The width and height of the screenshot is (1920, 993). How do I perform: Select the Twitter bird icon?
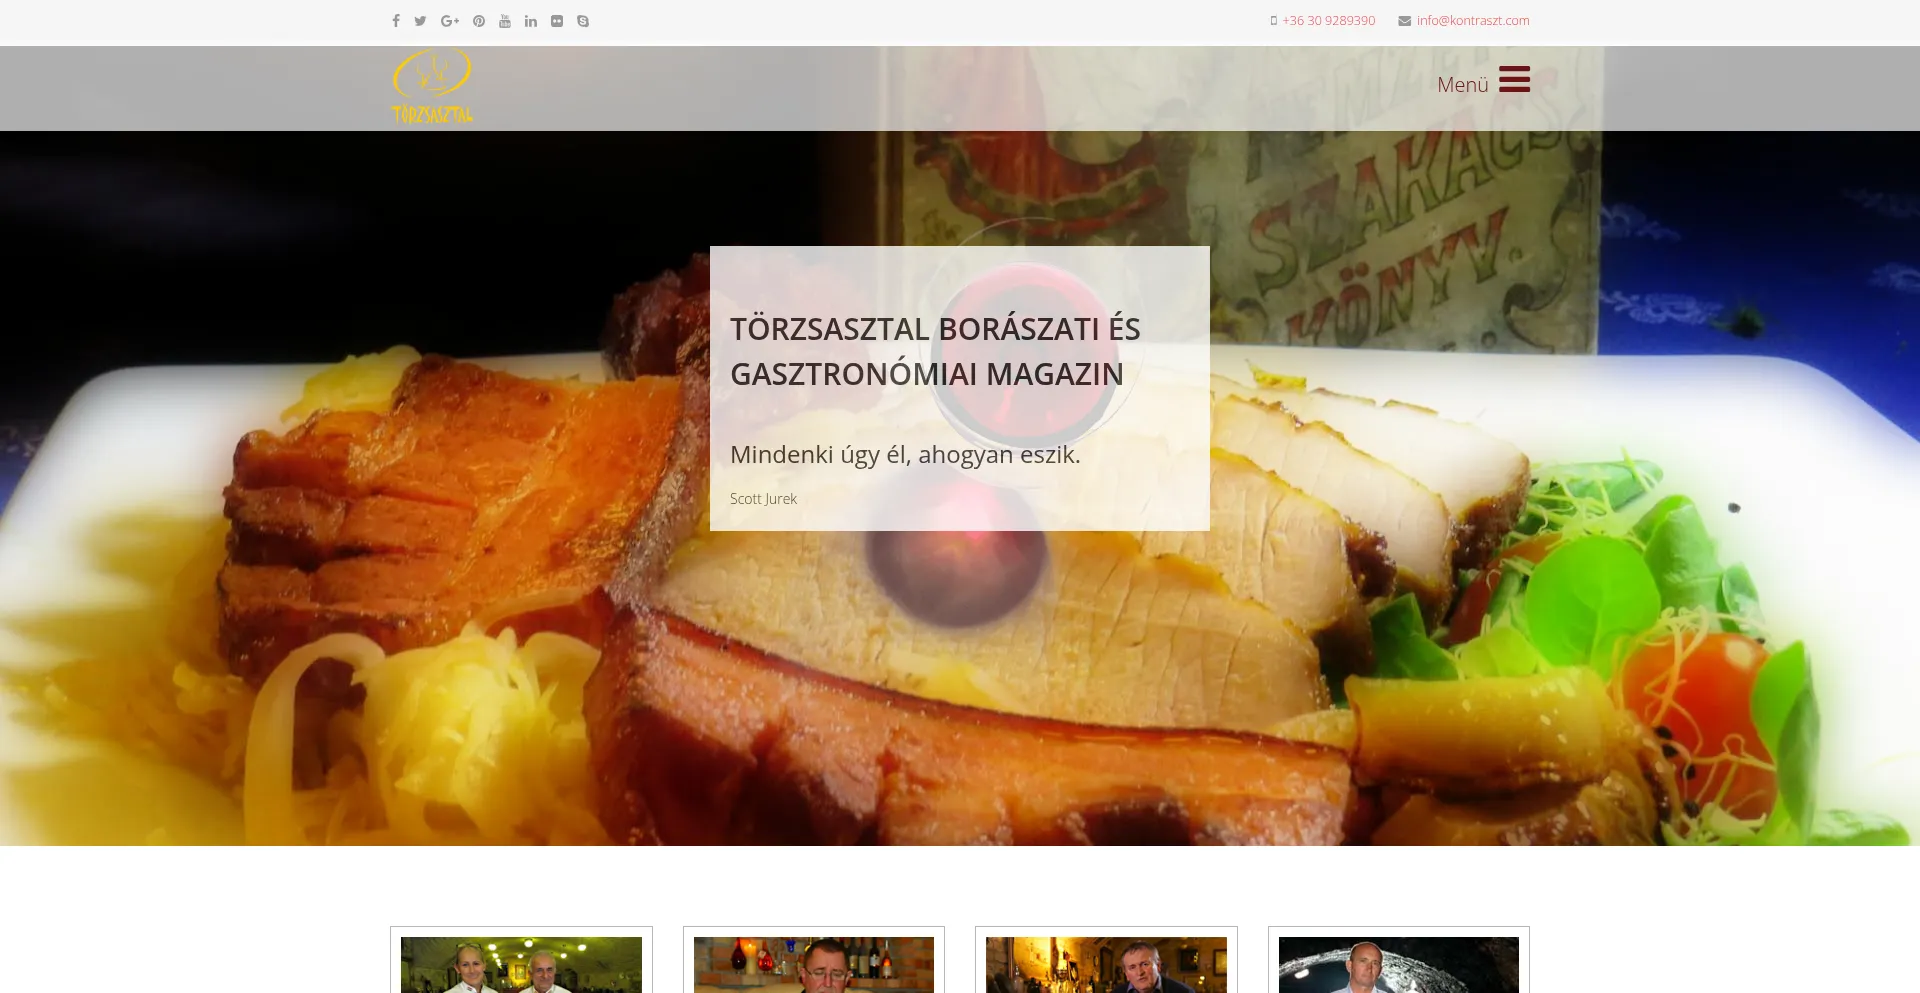pyautogui.click(x=421, y=20)
